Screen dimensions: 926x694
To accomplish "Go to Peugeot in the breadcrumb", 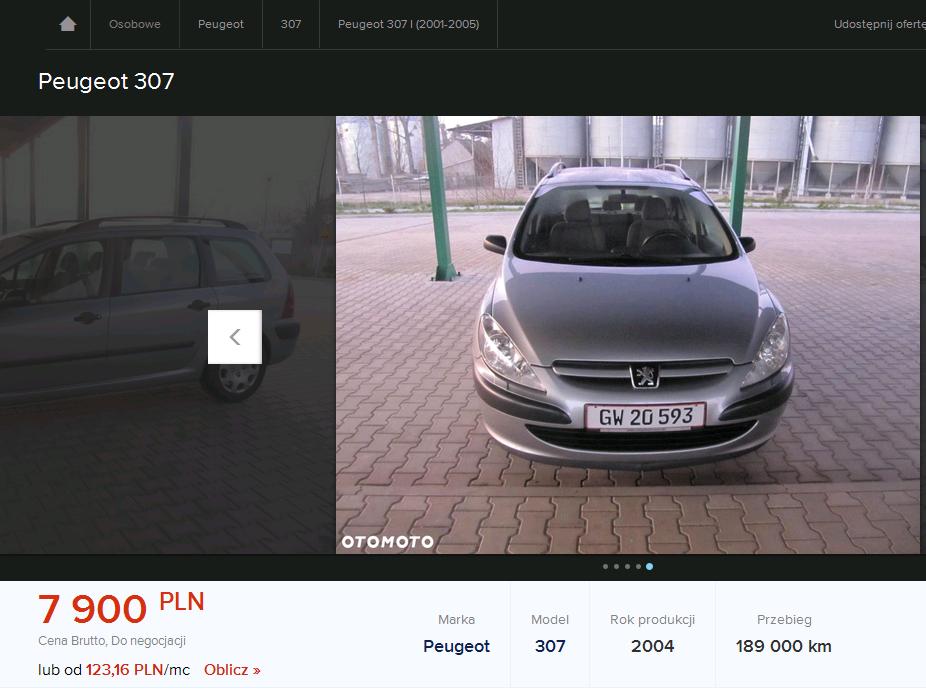I will pos(221,24).
